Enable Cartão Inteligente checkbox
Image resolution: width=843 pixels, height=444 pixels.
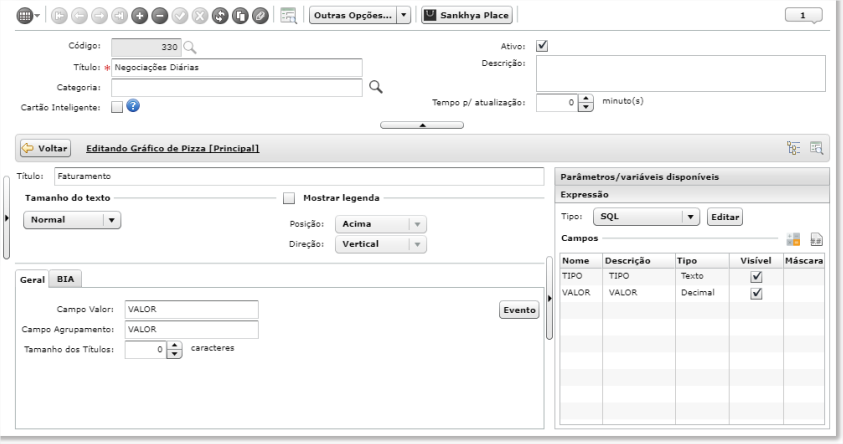click(117, 107)
